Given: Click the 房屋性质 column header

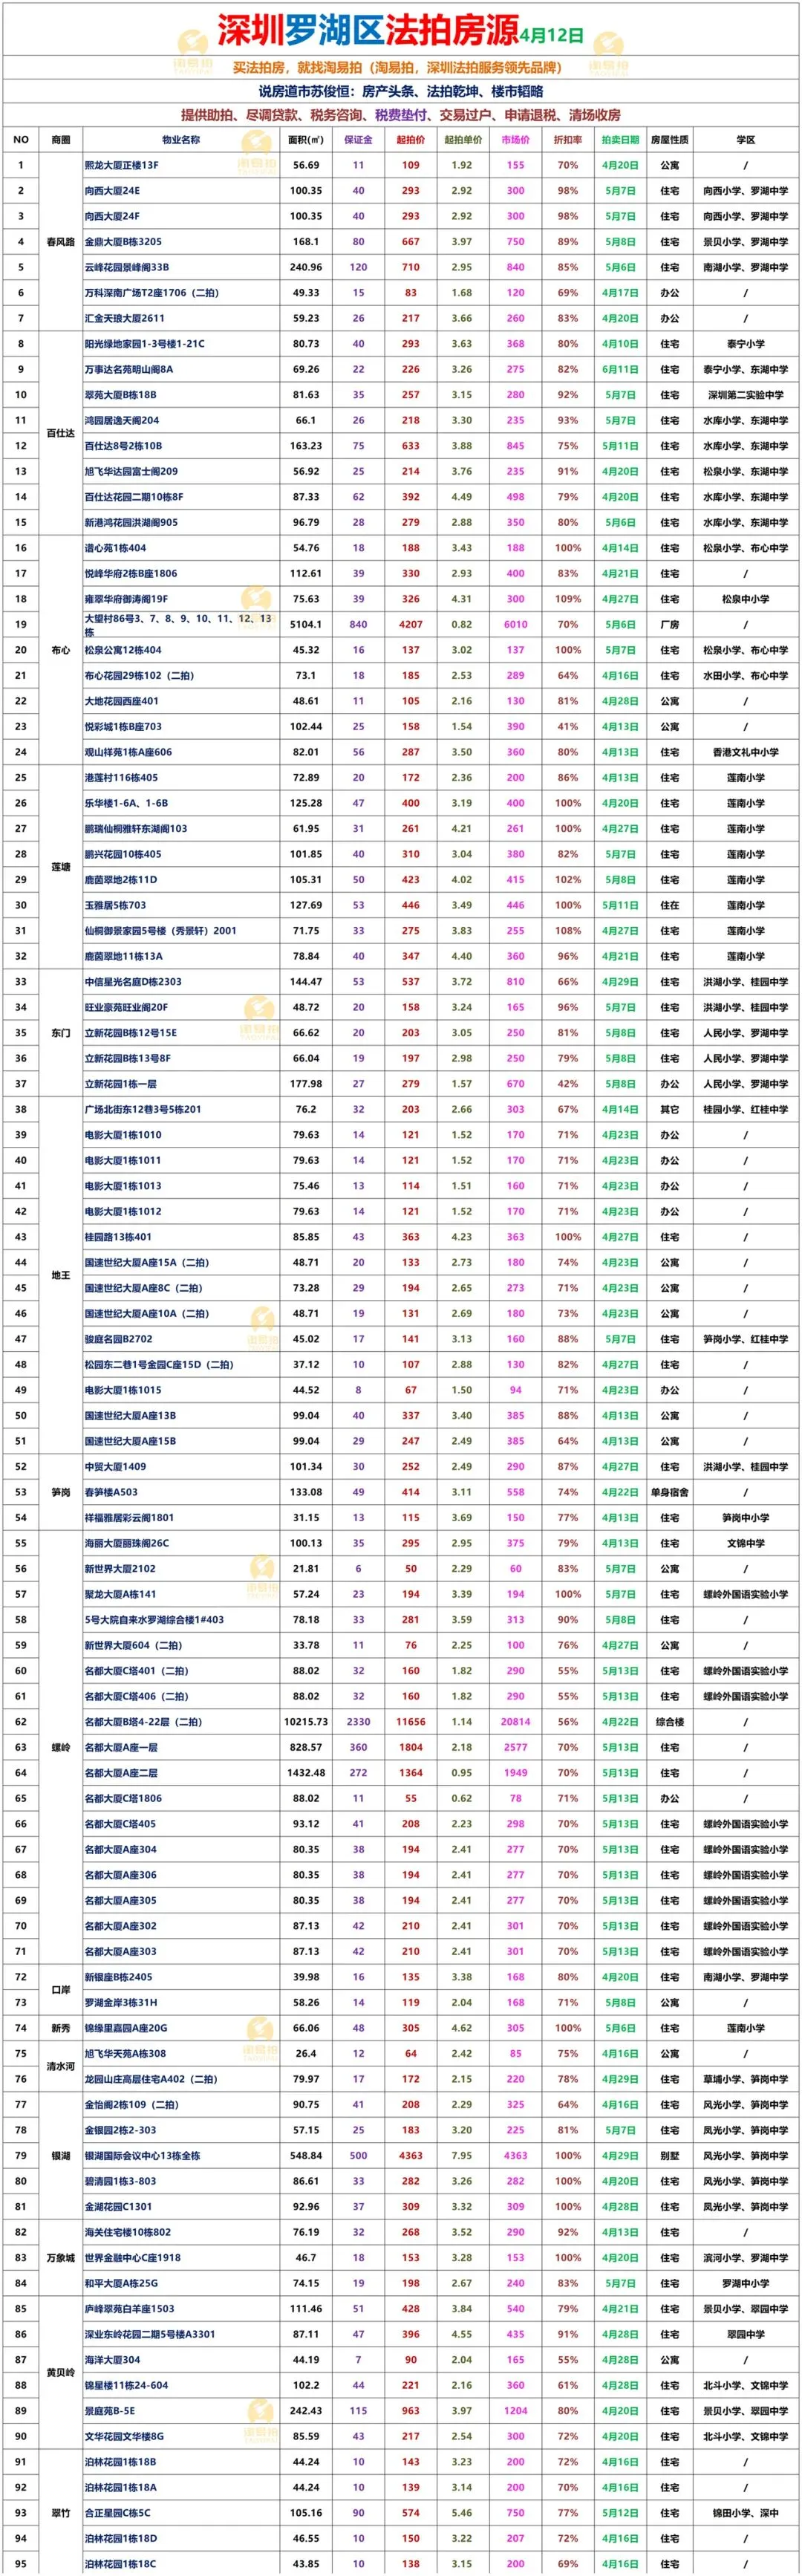Looking at the screenshot, I should (669, 140).
